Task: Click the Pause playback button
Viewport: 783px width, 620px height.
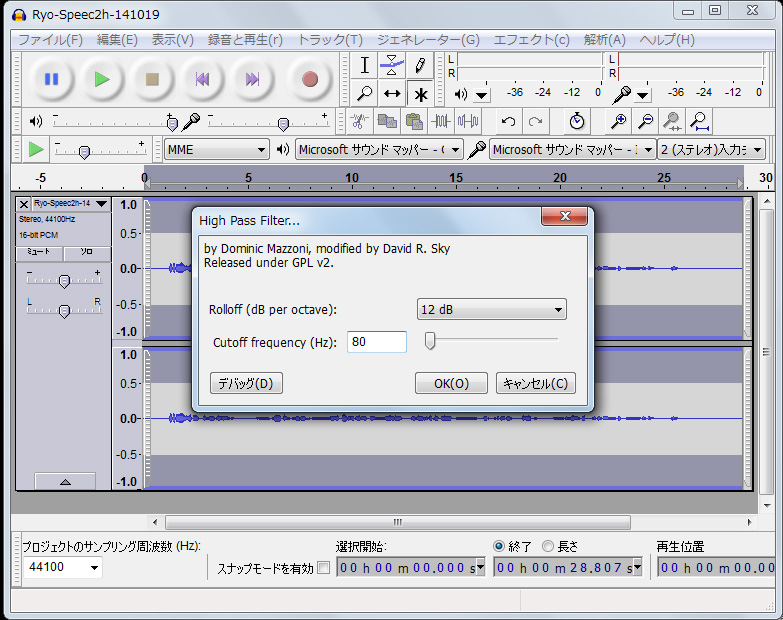Action: pyautogui.click(x=51, y=79)
